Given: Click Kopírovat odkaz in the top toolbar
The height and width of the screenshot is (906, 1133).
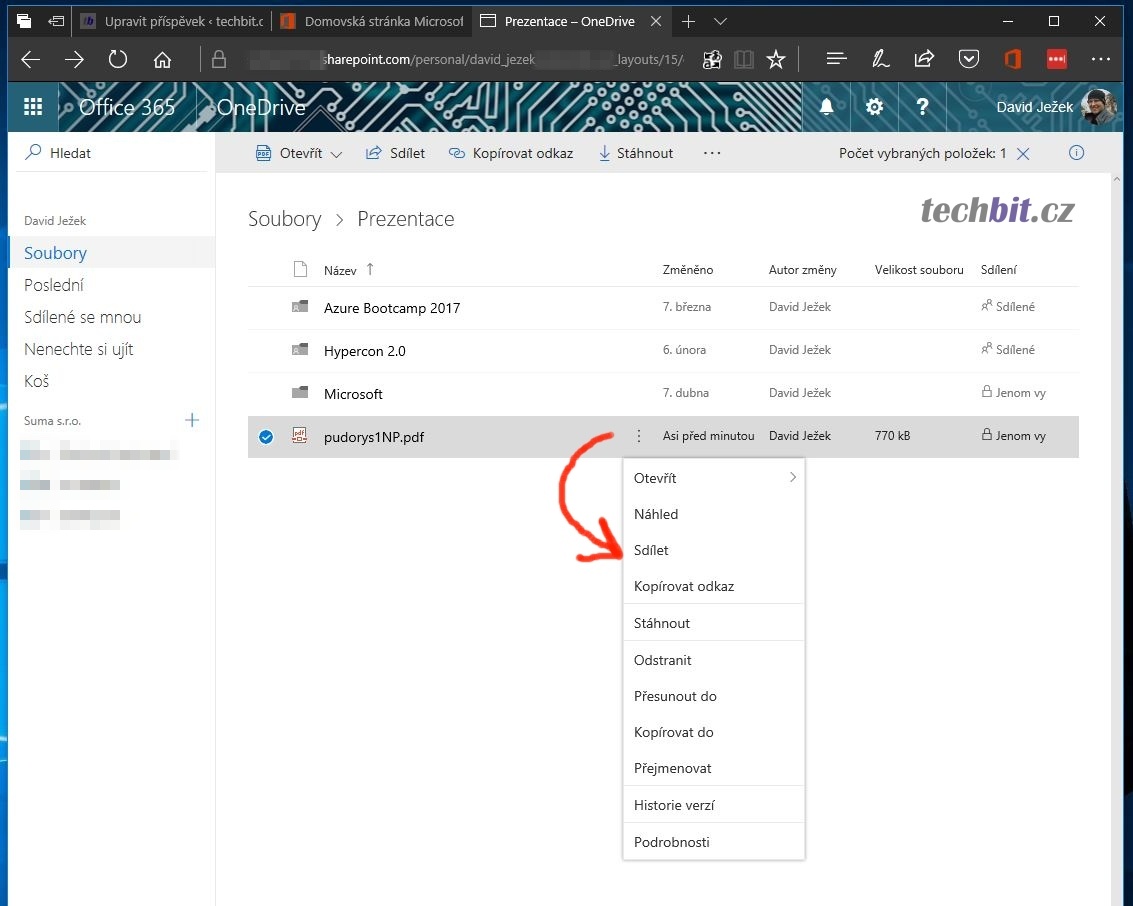Looking at the screenshot, I should (x=511, y=154).
